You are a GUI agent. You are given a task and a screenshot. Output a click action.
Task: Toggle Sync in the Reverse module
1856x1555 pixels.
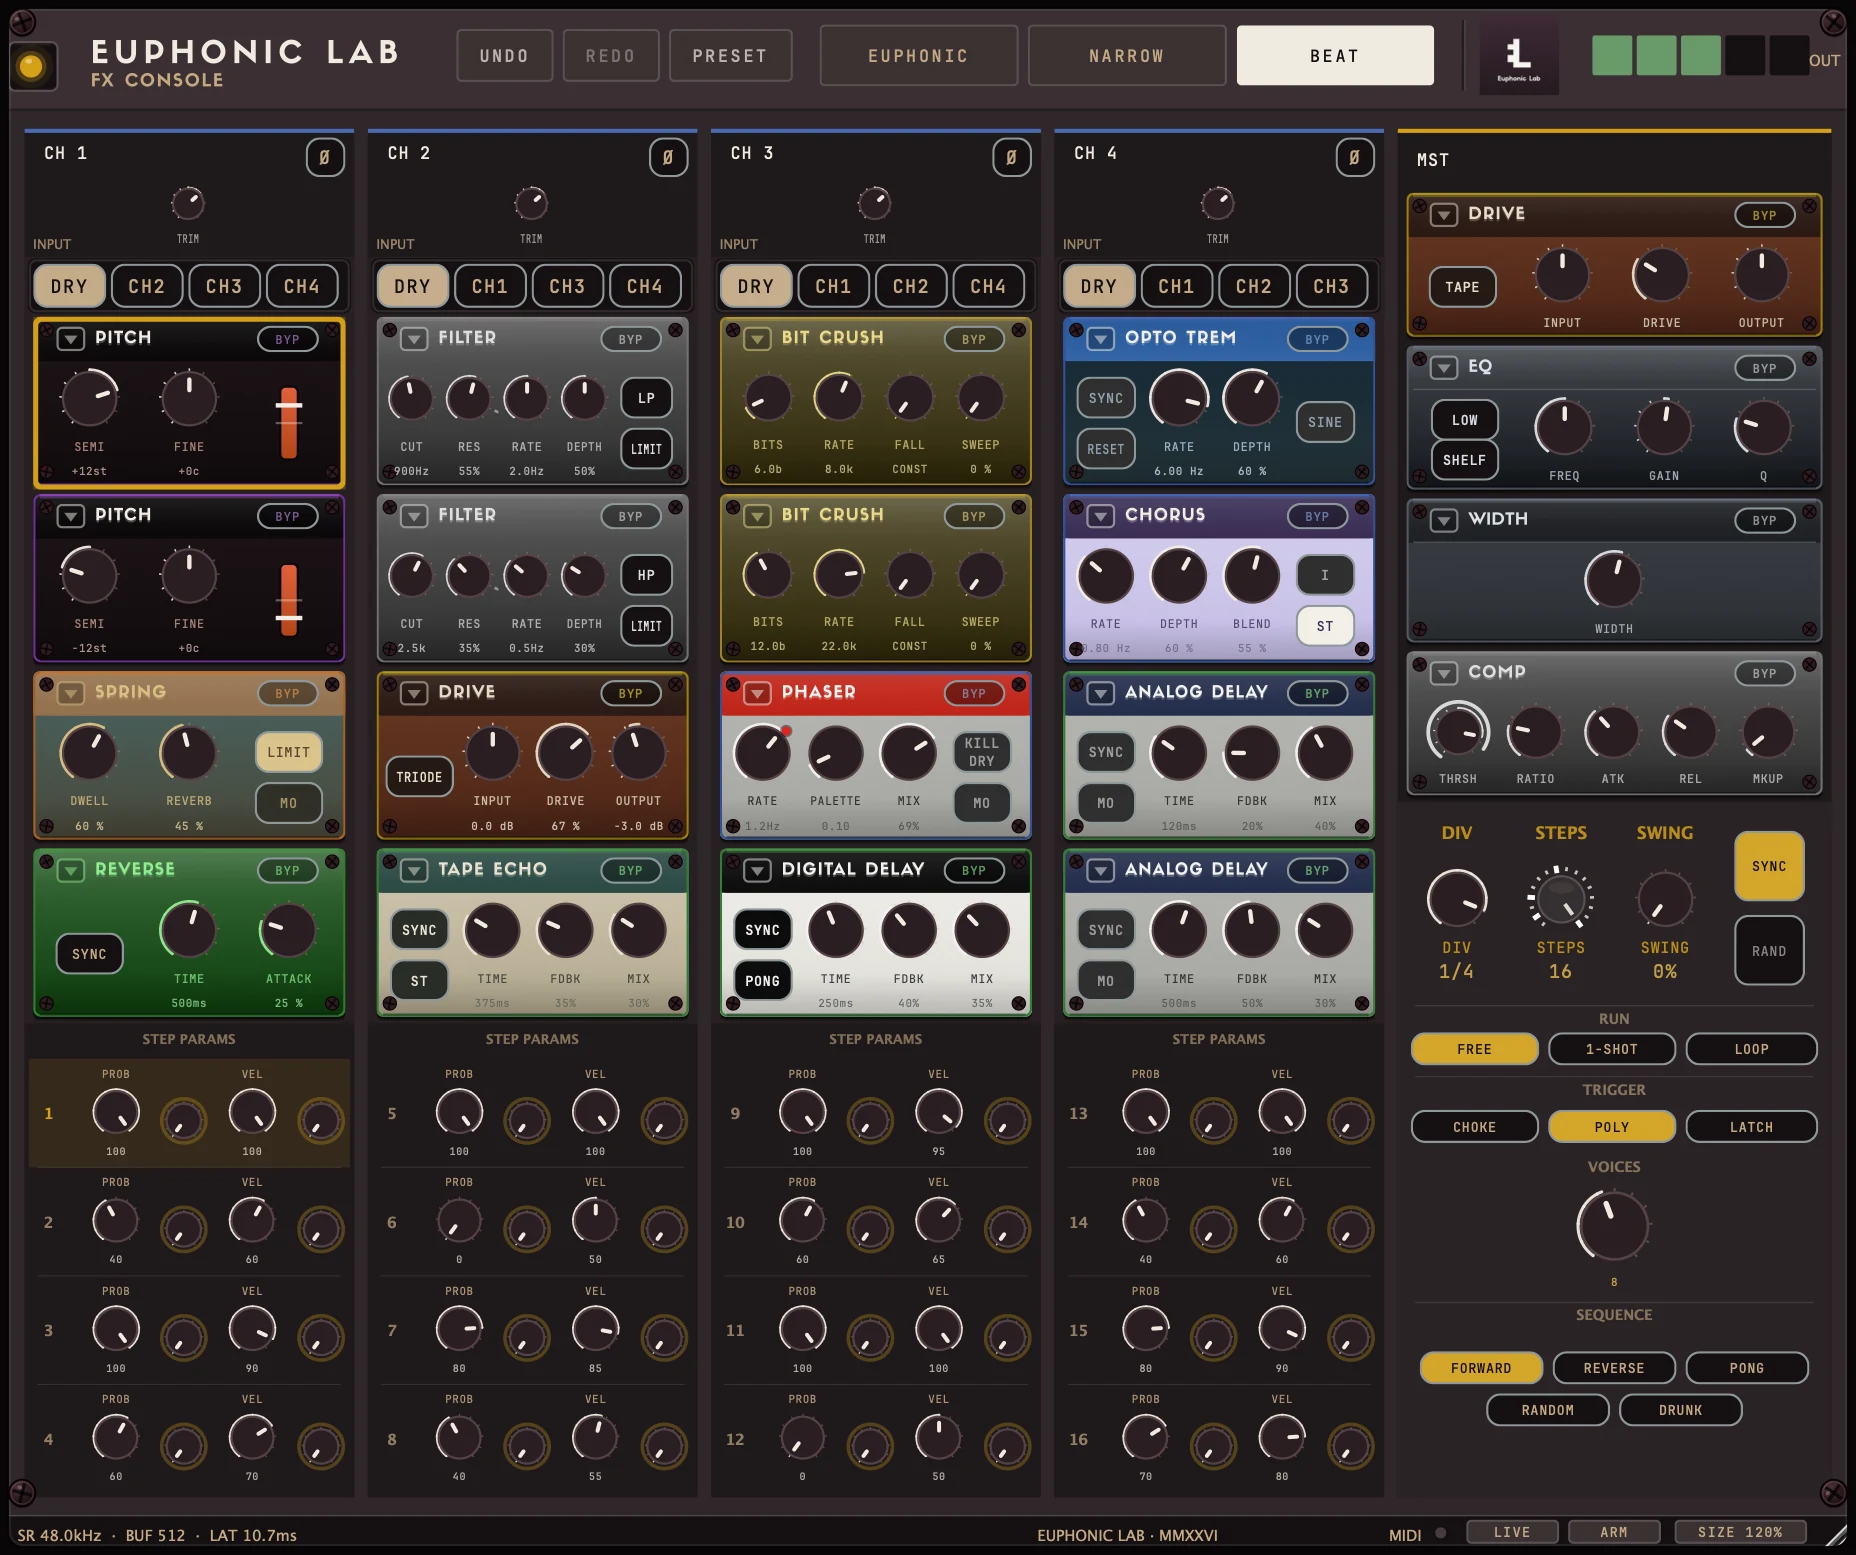(x=89, y=954)
